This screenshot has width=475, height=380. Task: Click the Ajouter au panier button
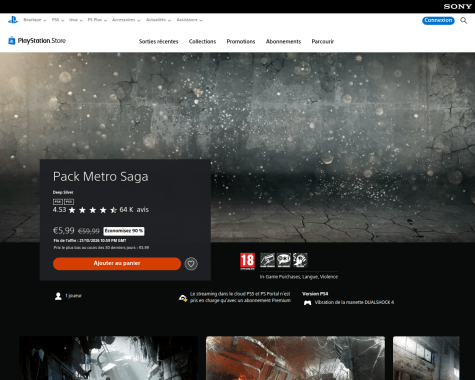tap(117, 263)
